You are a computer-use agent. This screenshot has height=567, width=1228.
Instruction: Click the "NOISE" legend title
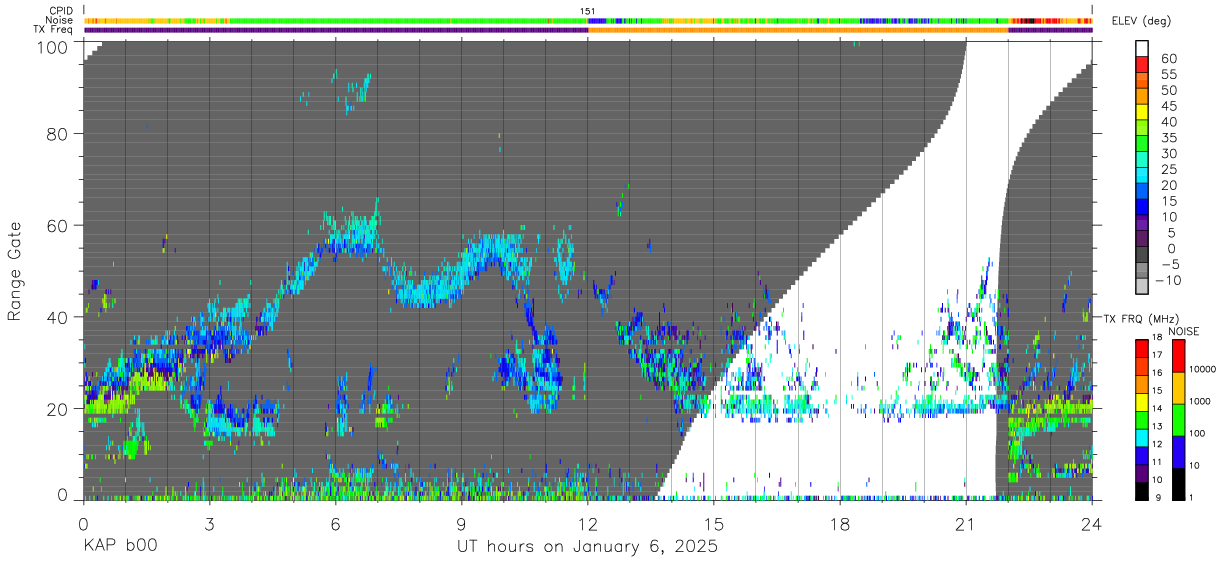(1185, 331)
